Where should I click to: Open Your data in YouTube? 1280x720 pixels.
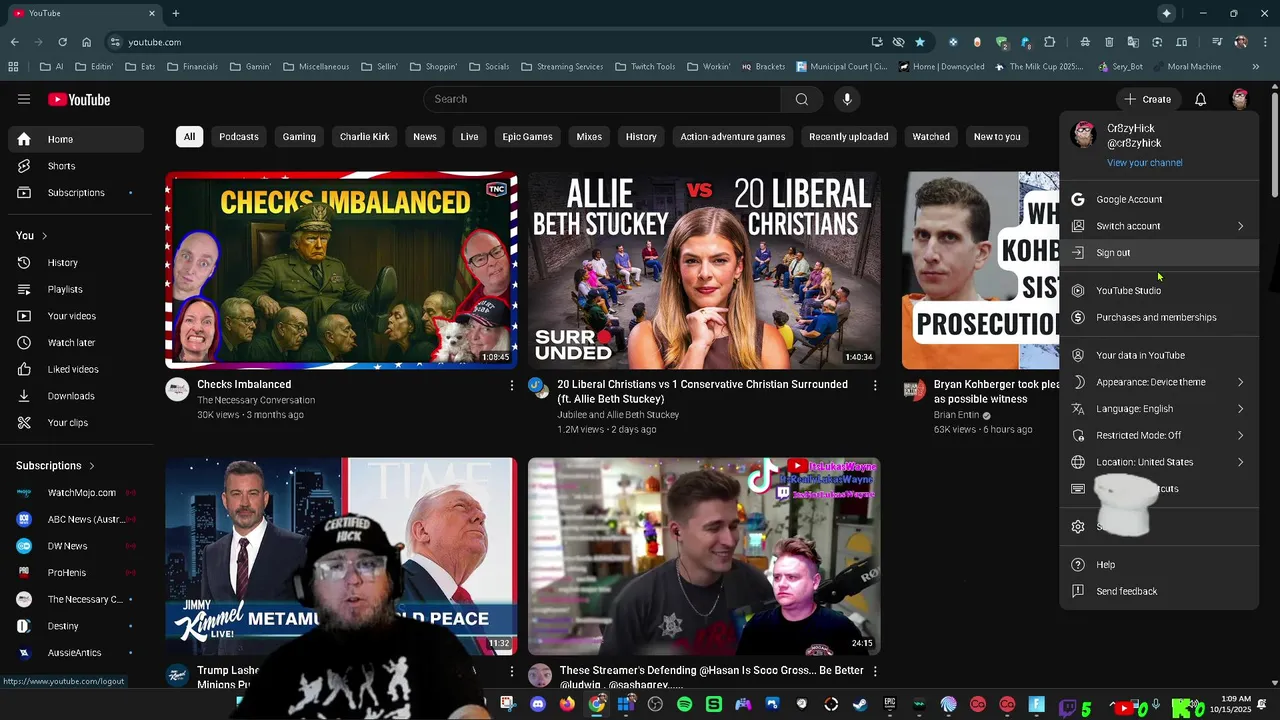tap(1159, 355)
